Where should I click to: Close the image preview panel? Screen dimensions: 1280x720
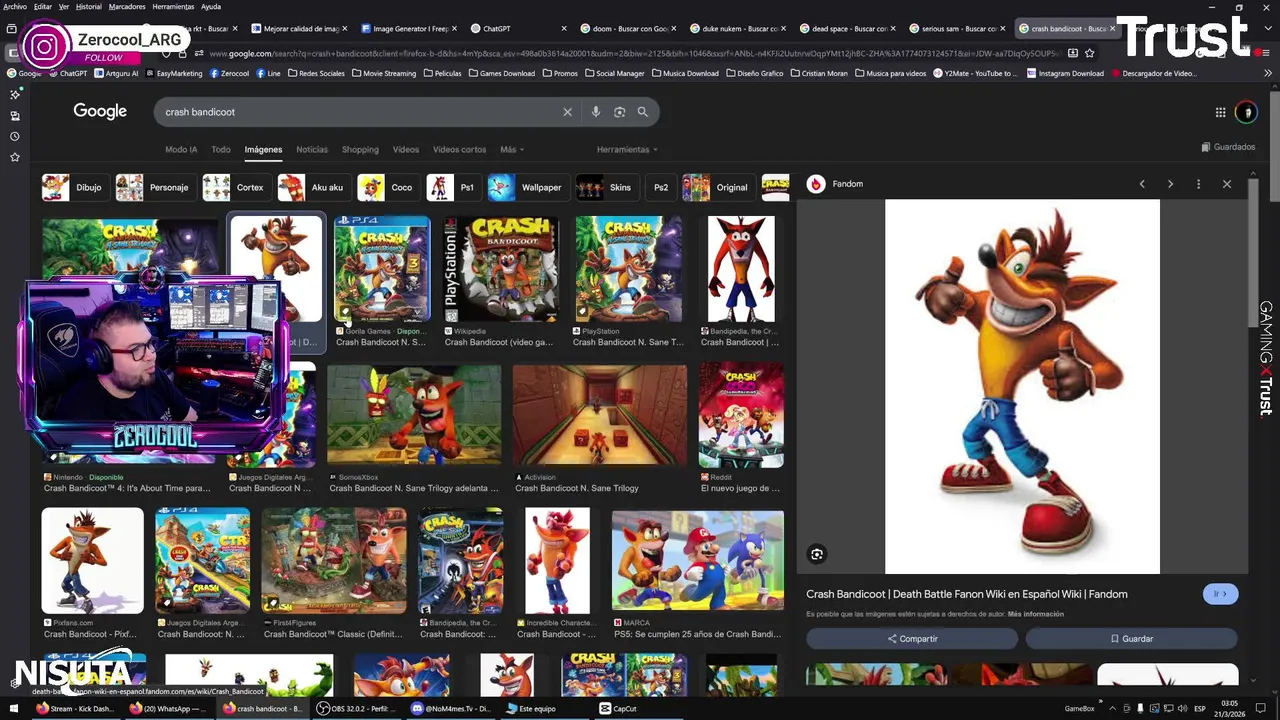tap(1227, 184)
